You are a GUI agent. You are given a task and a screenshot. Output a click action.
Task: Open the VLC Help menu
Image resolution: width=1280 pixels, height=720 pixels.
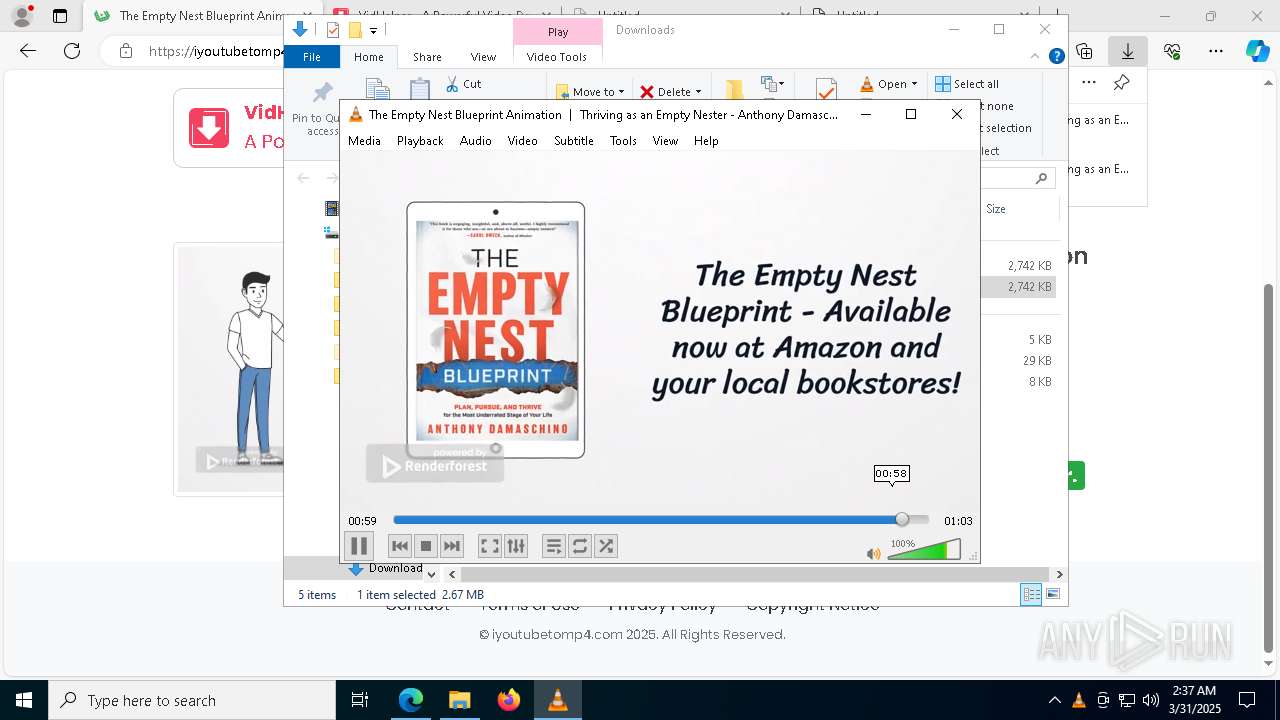pos(706,141)
